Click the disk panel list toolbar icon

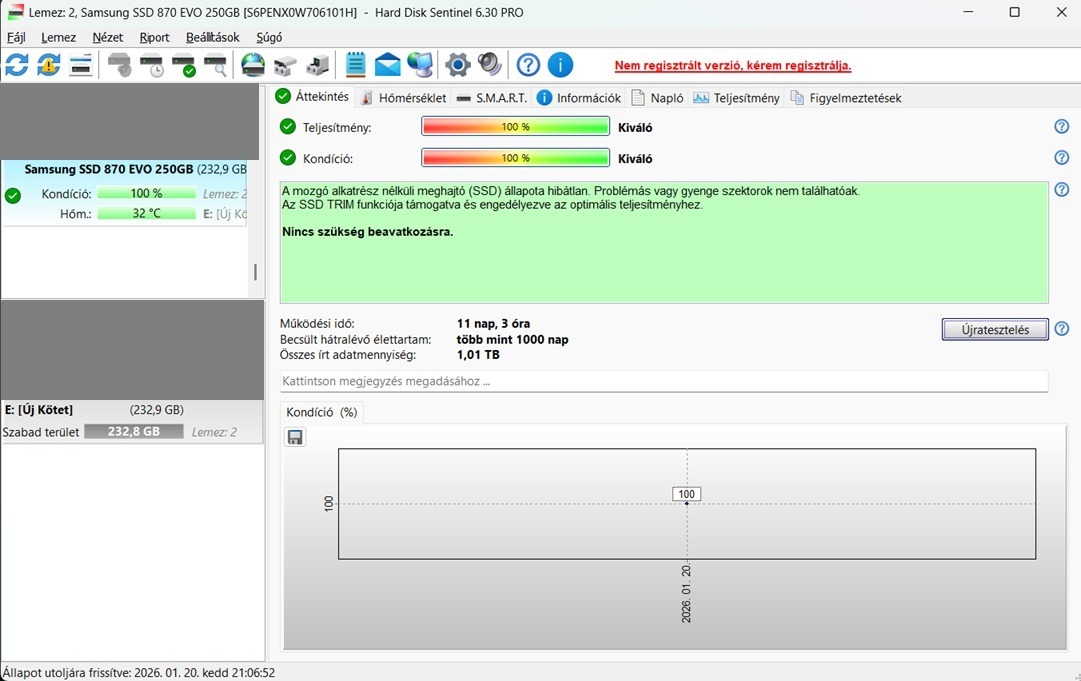(81, 65)
